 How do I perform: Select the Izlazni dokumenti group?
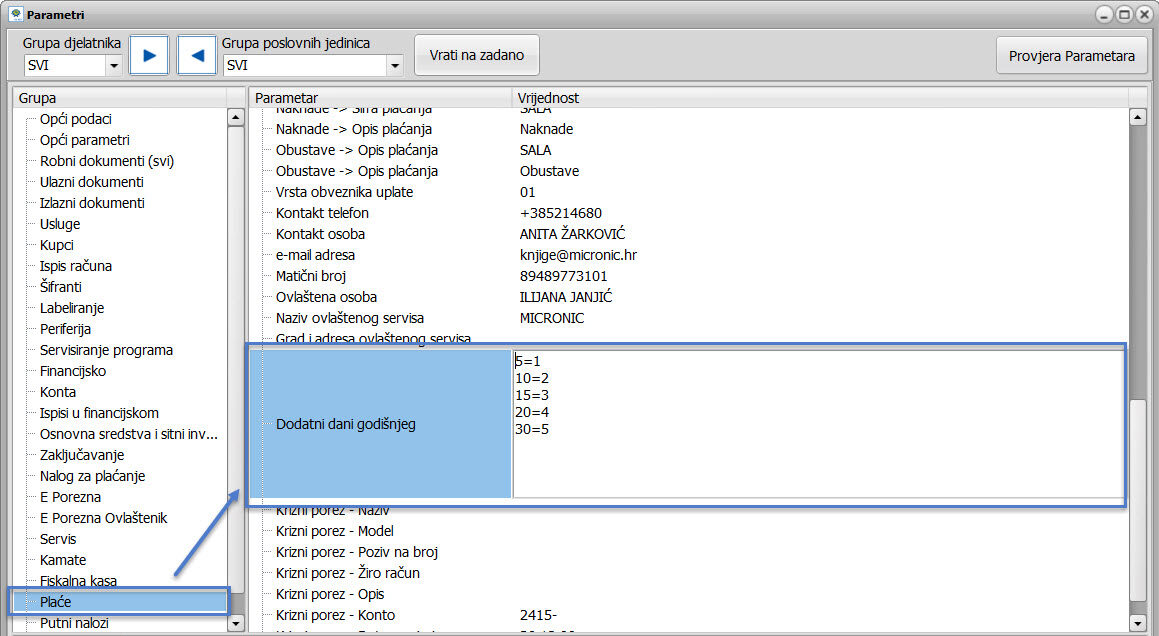pos(92,203)
